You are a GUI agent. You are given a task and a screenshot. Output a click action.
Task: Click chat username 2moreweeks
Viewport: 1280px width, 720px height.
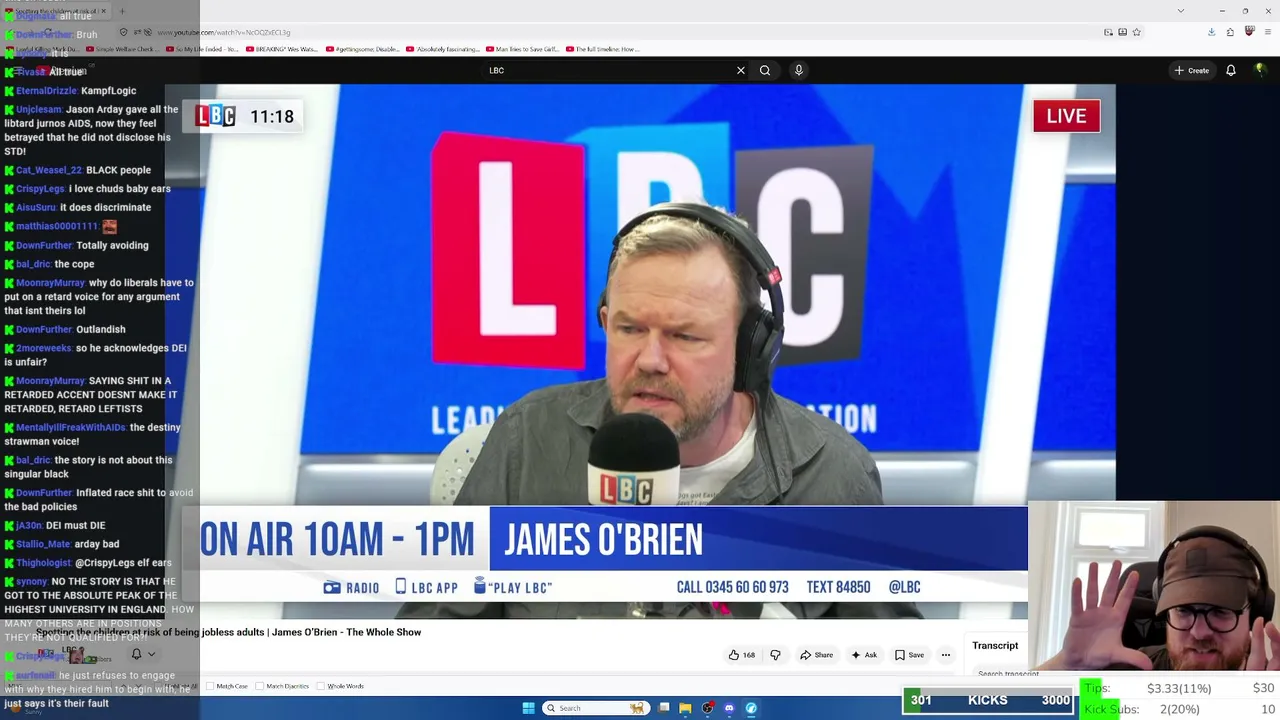click(x=44, y=348)
